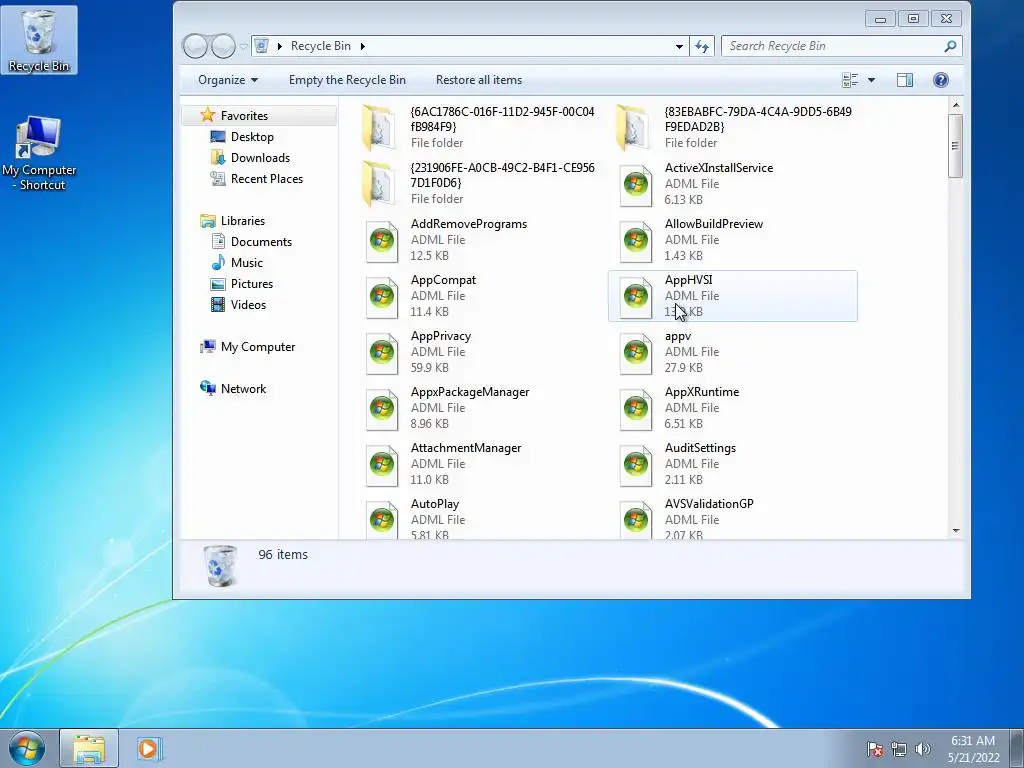Select the AppxPackageManager file icon

click(382, 409)
